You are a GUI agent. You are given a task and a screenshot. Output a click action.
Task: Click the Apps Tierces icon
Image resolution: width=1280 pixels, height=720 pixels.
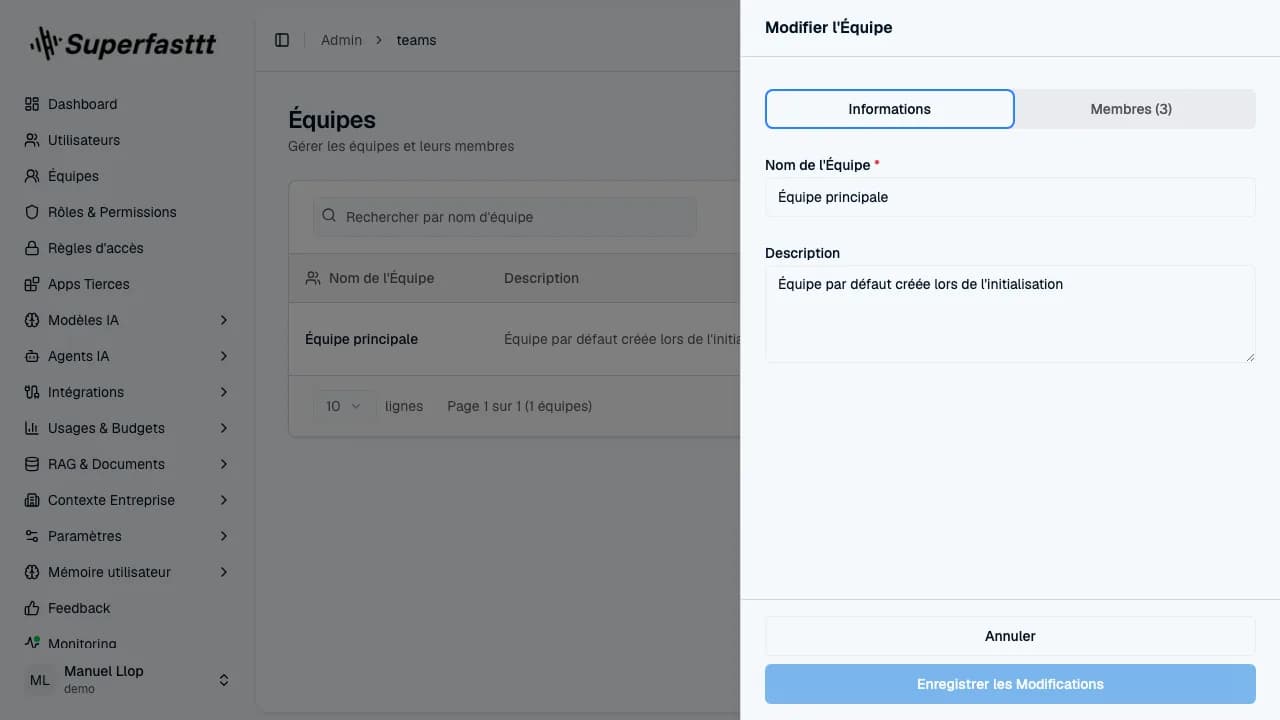(x=32, y=284)
